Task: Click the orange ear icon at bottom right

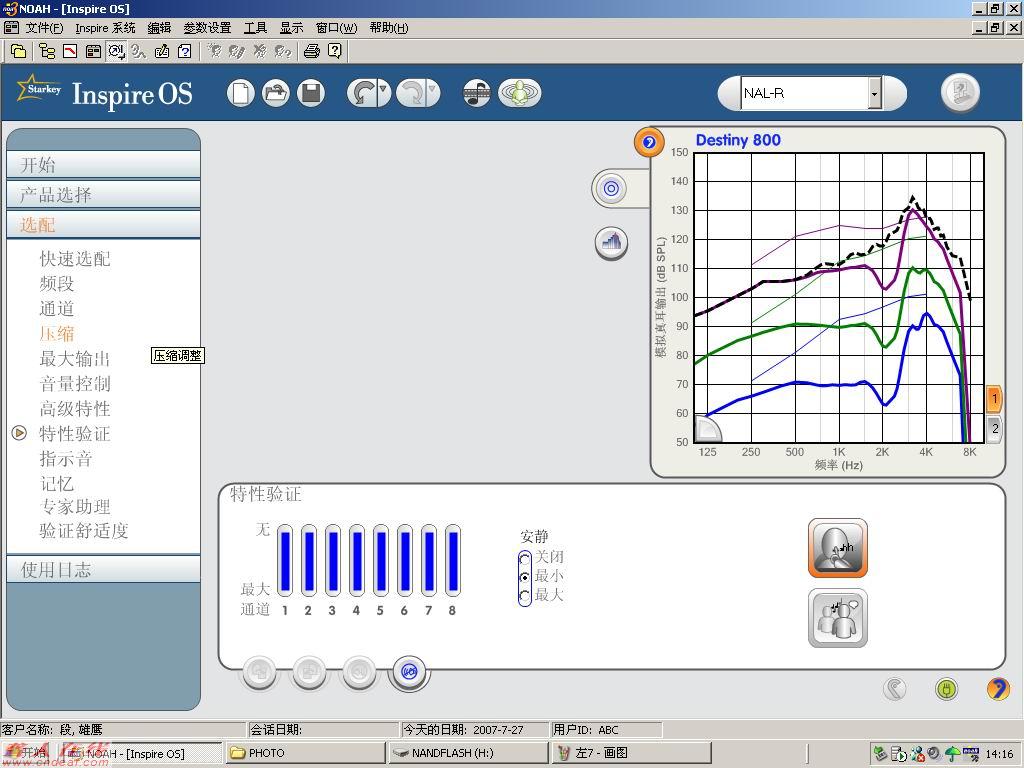Action: (x=997, y=688)
